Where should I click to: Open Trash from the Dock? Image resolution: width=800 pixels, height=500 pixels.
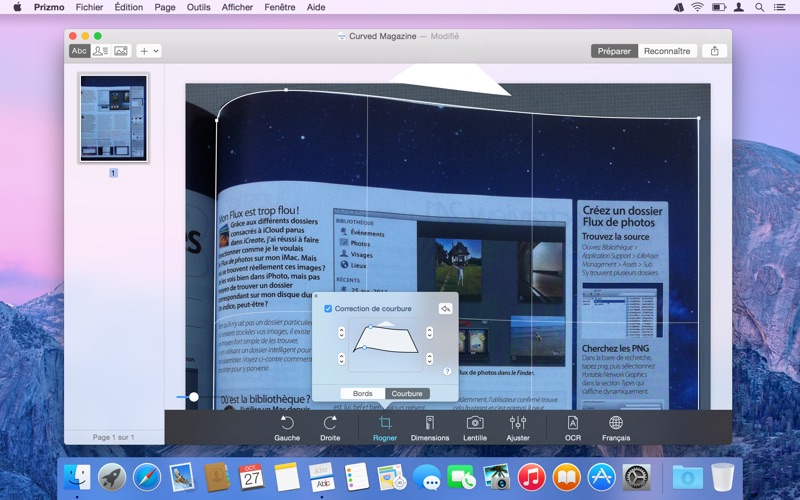click(722, 477)
